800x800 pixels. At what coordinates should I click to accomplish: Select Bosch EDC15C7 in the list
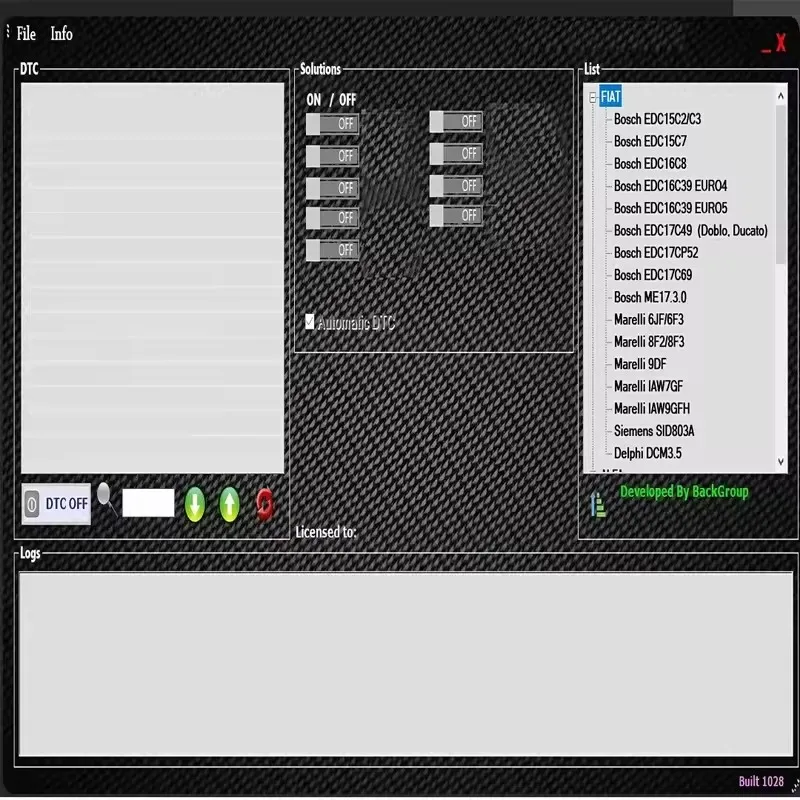point(650,141)
